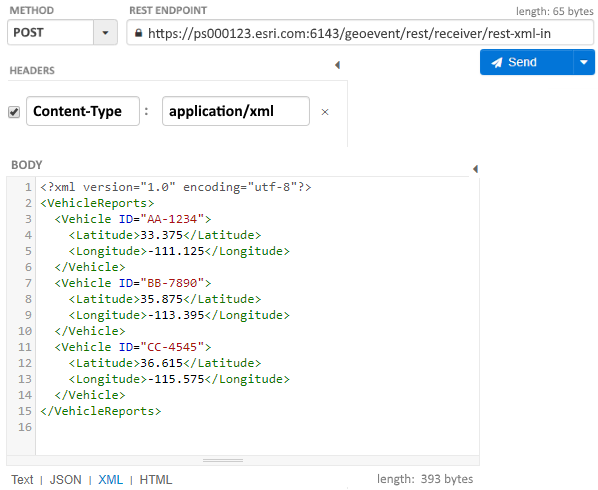This screenshot has height=490, width=598.
Task: Click the Latitude 33.375 line
Action: click(x=165, y=235)
